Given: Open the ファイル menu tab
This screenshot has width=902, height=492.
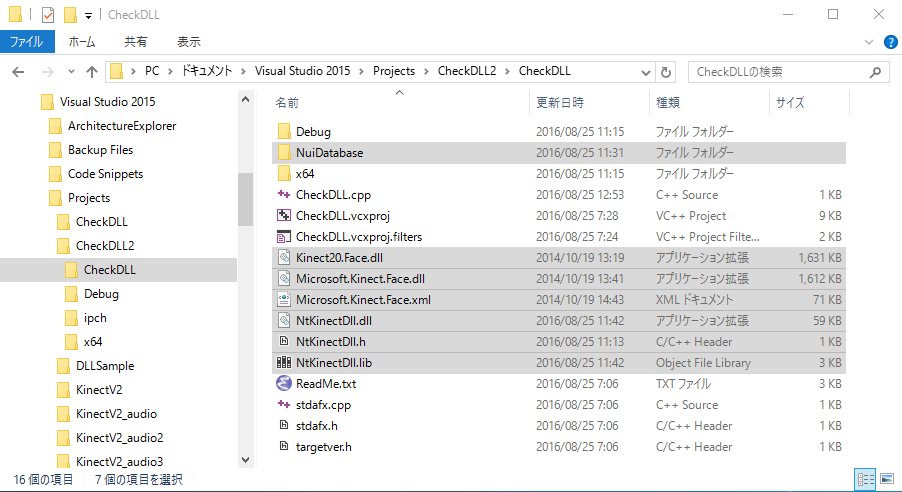Looking at the screenshot, I should pyautogui.click(x=26, y=42).
